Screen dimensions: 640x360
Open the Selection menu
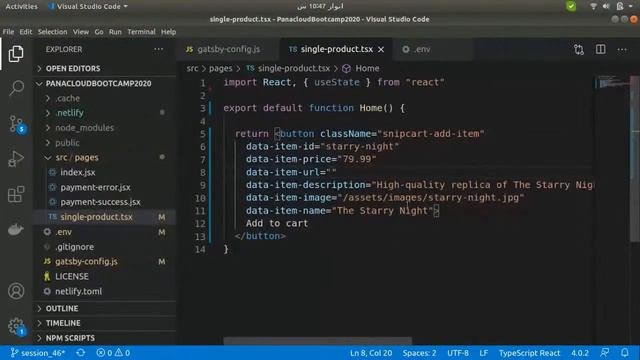pos(52,32)
